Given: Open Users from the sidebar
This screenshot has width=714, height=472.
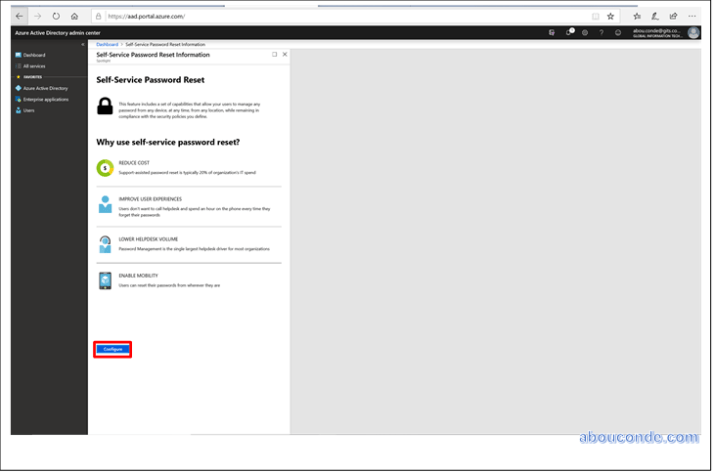Looking at the screenshot, I should 29,110.
